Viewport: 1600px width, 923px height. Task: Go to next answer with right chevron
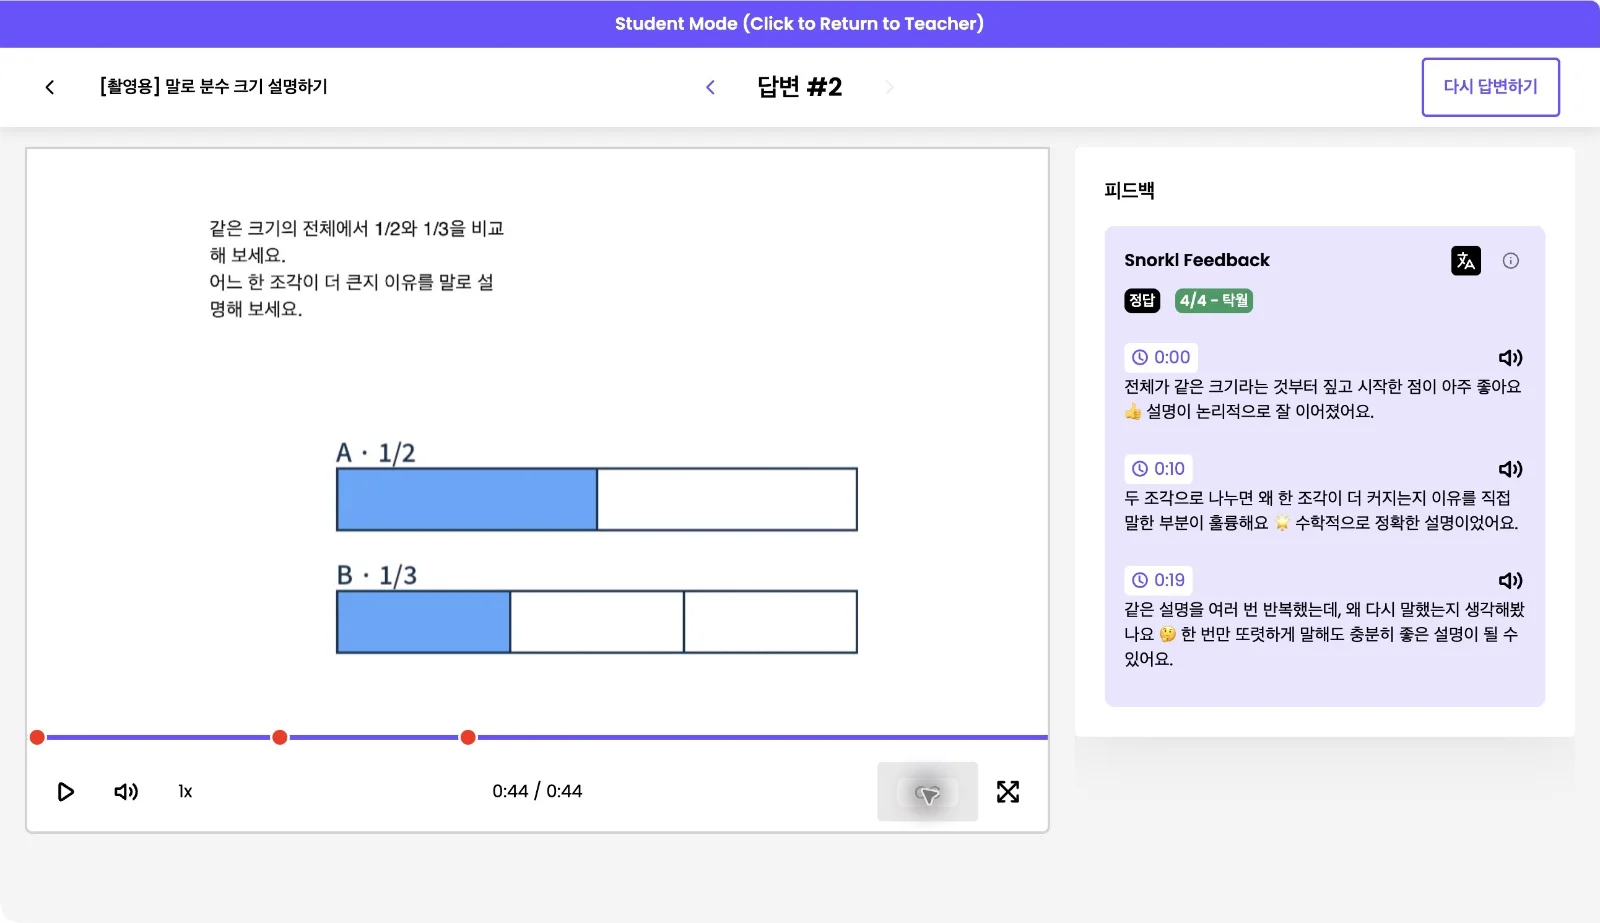point(889,87)
